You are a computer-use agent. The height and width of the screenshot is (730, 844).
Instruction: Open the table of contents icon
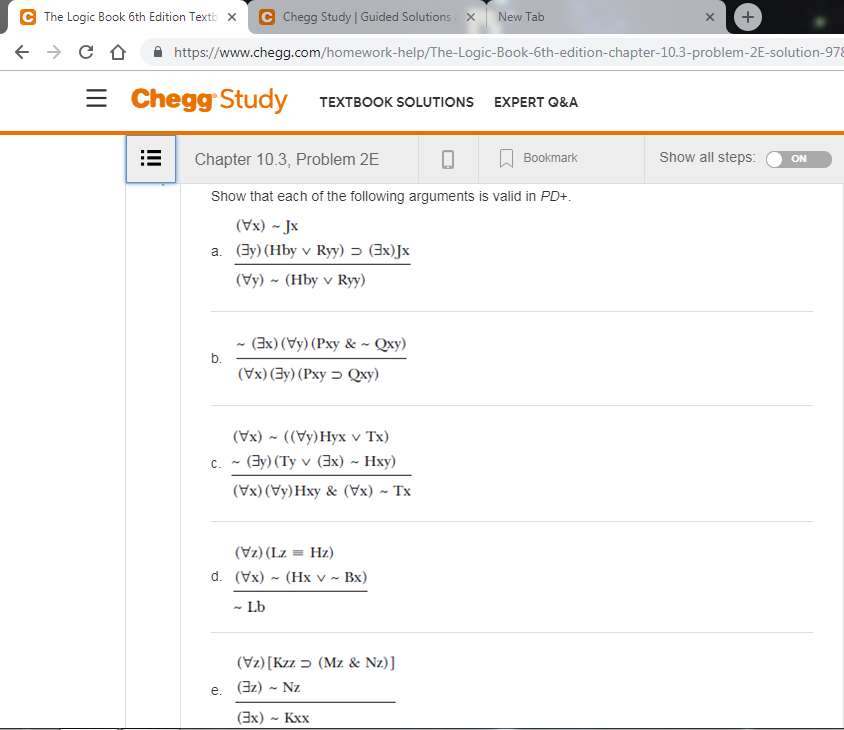coord(150,158)
